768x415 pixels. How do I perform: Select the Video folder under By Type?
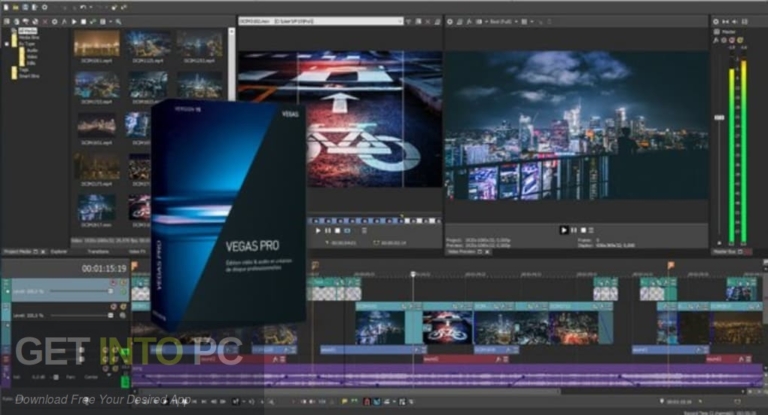pos(32,57)
